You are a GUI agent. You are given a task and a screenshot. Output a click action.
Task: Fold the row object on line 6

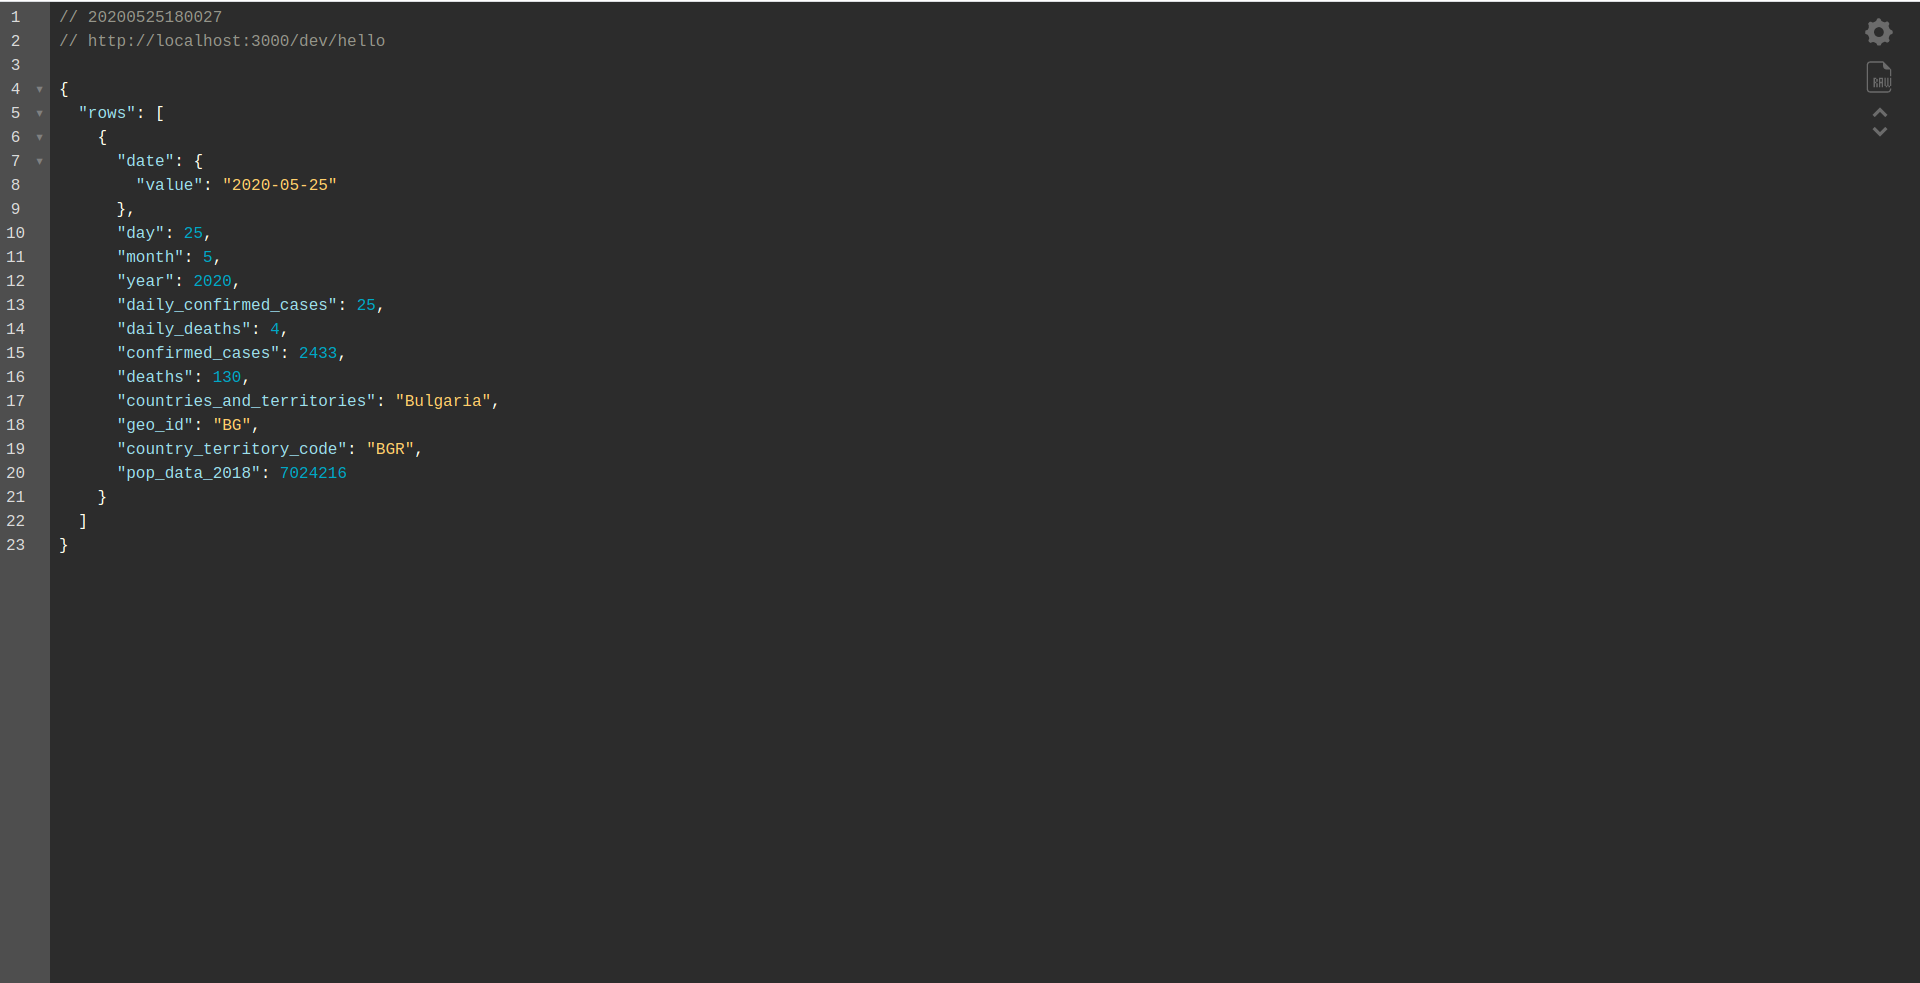pyautogui.click(x=40, y=137)
